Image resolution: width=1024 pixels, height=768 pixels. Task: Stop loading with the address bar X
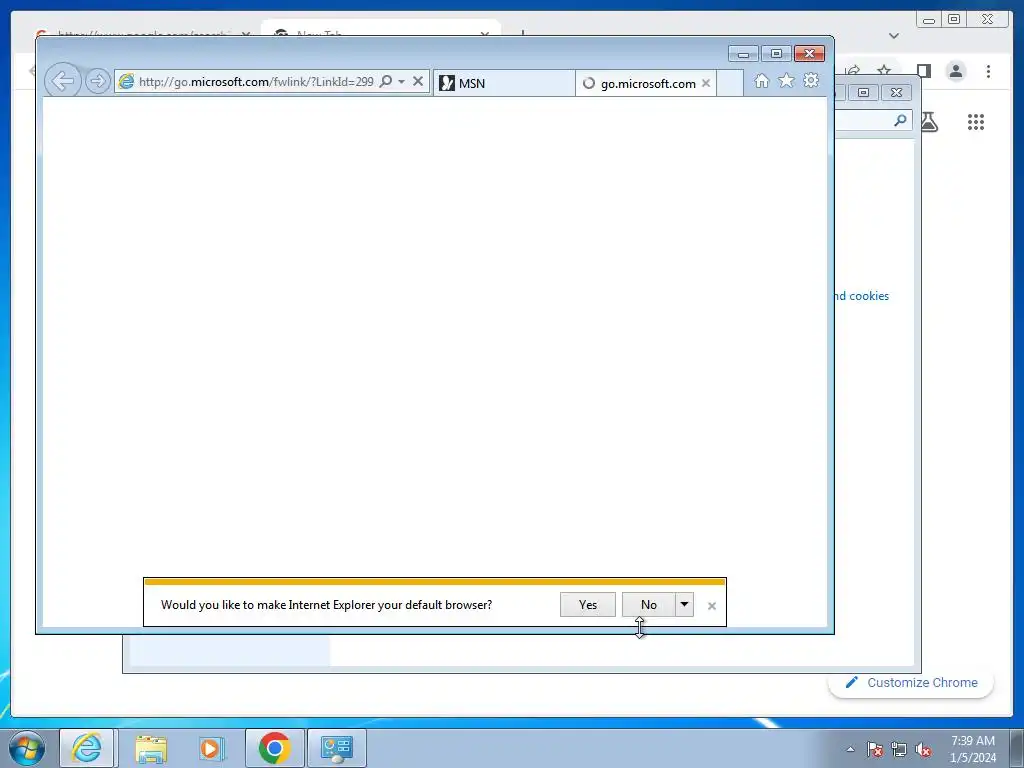pos(418,82)
